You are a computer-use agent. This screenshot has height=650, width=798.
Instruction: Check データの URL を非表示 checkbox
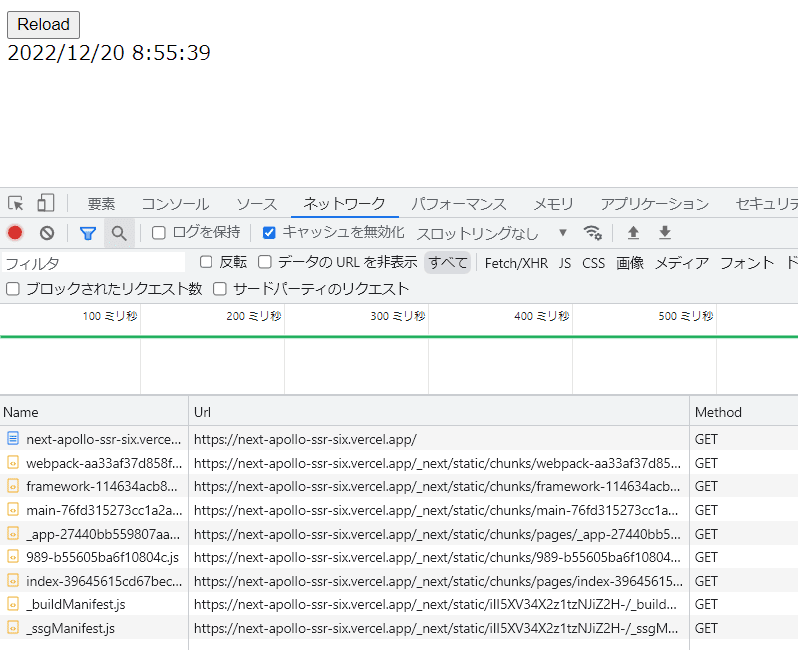265,262
